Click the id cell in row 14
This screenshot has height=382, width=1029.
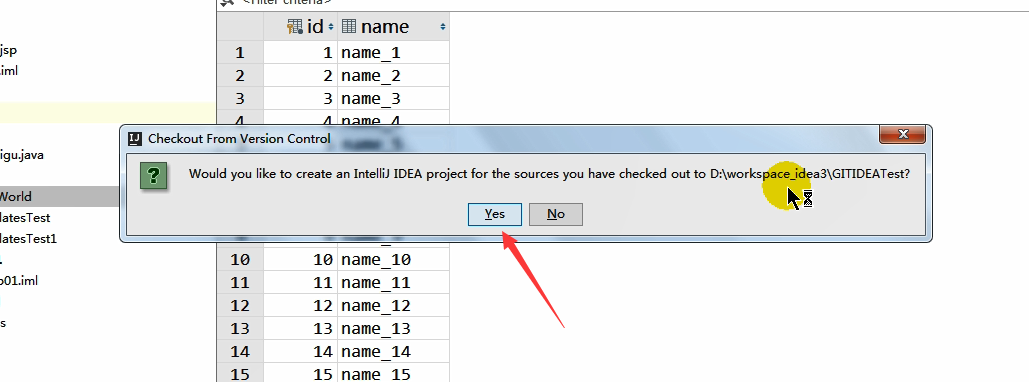click(301, 352)
